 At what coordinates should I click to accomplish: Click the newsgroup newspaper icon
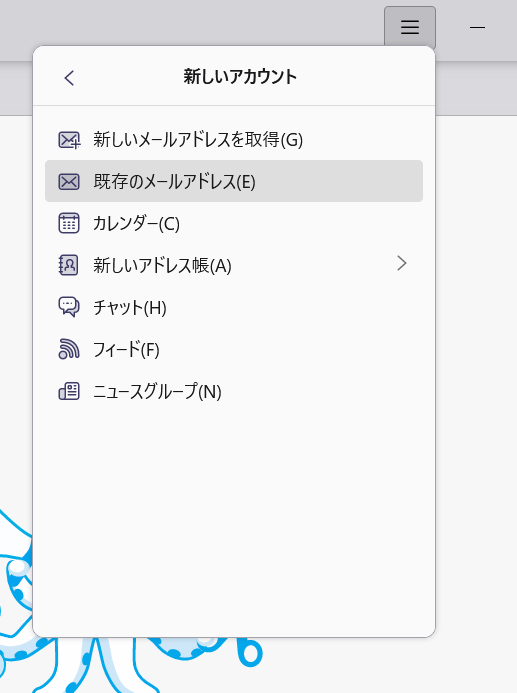pyautogui.click(x=69, y=391)
